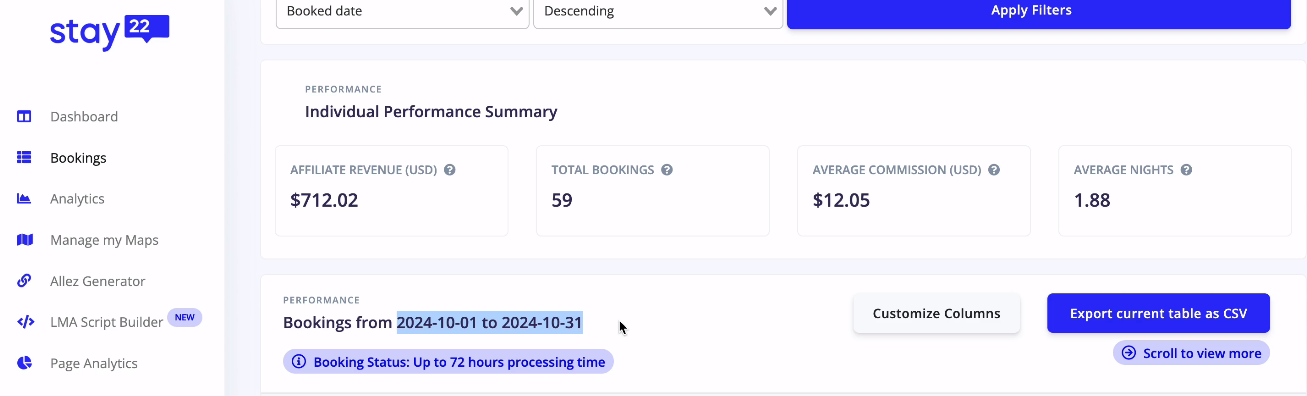Click the Average Commission help icon
The height and width of the screenshot is (396, 1307).
(994, 170)
